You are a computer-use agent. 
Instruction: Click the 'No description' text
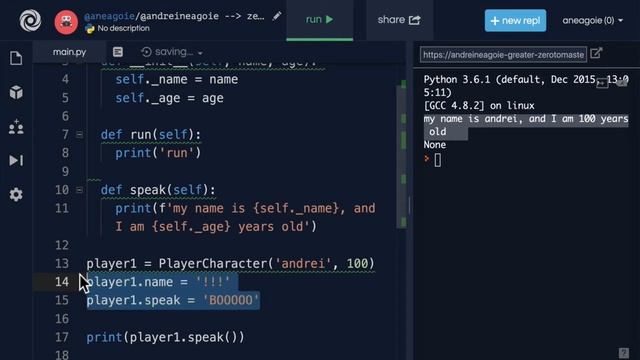click(123, 29)
